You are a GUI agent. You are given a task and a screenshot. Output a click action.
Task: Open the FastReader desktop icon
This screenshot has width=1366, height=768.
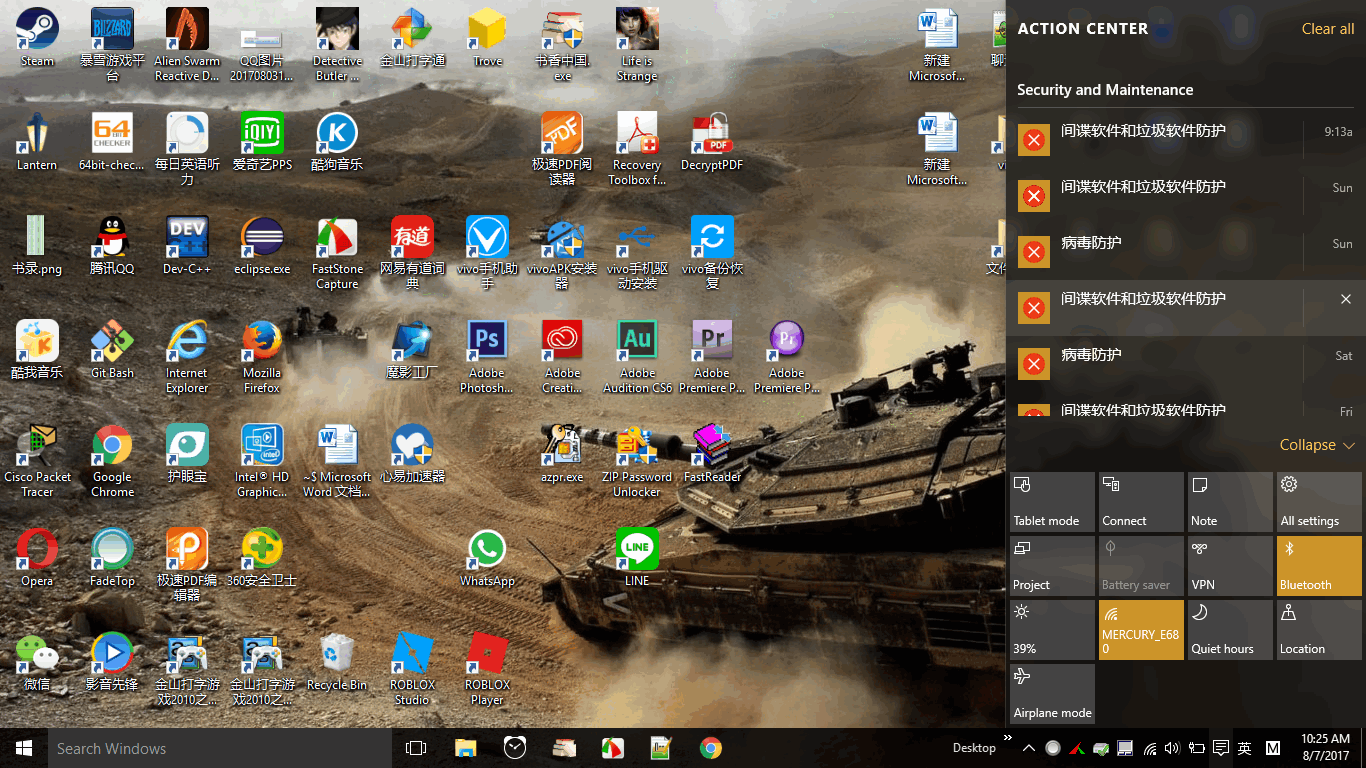712,454
